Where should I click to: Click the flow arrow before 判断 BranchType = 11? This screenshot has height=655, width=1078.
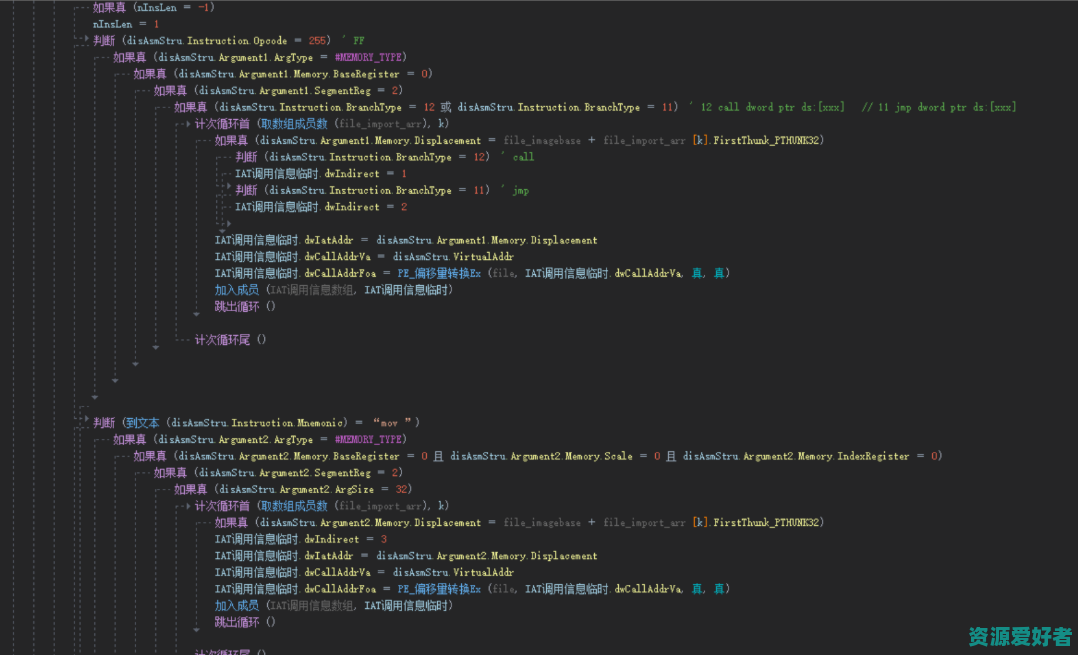click(x=227, y=190)
